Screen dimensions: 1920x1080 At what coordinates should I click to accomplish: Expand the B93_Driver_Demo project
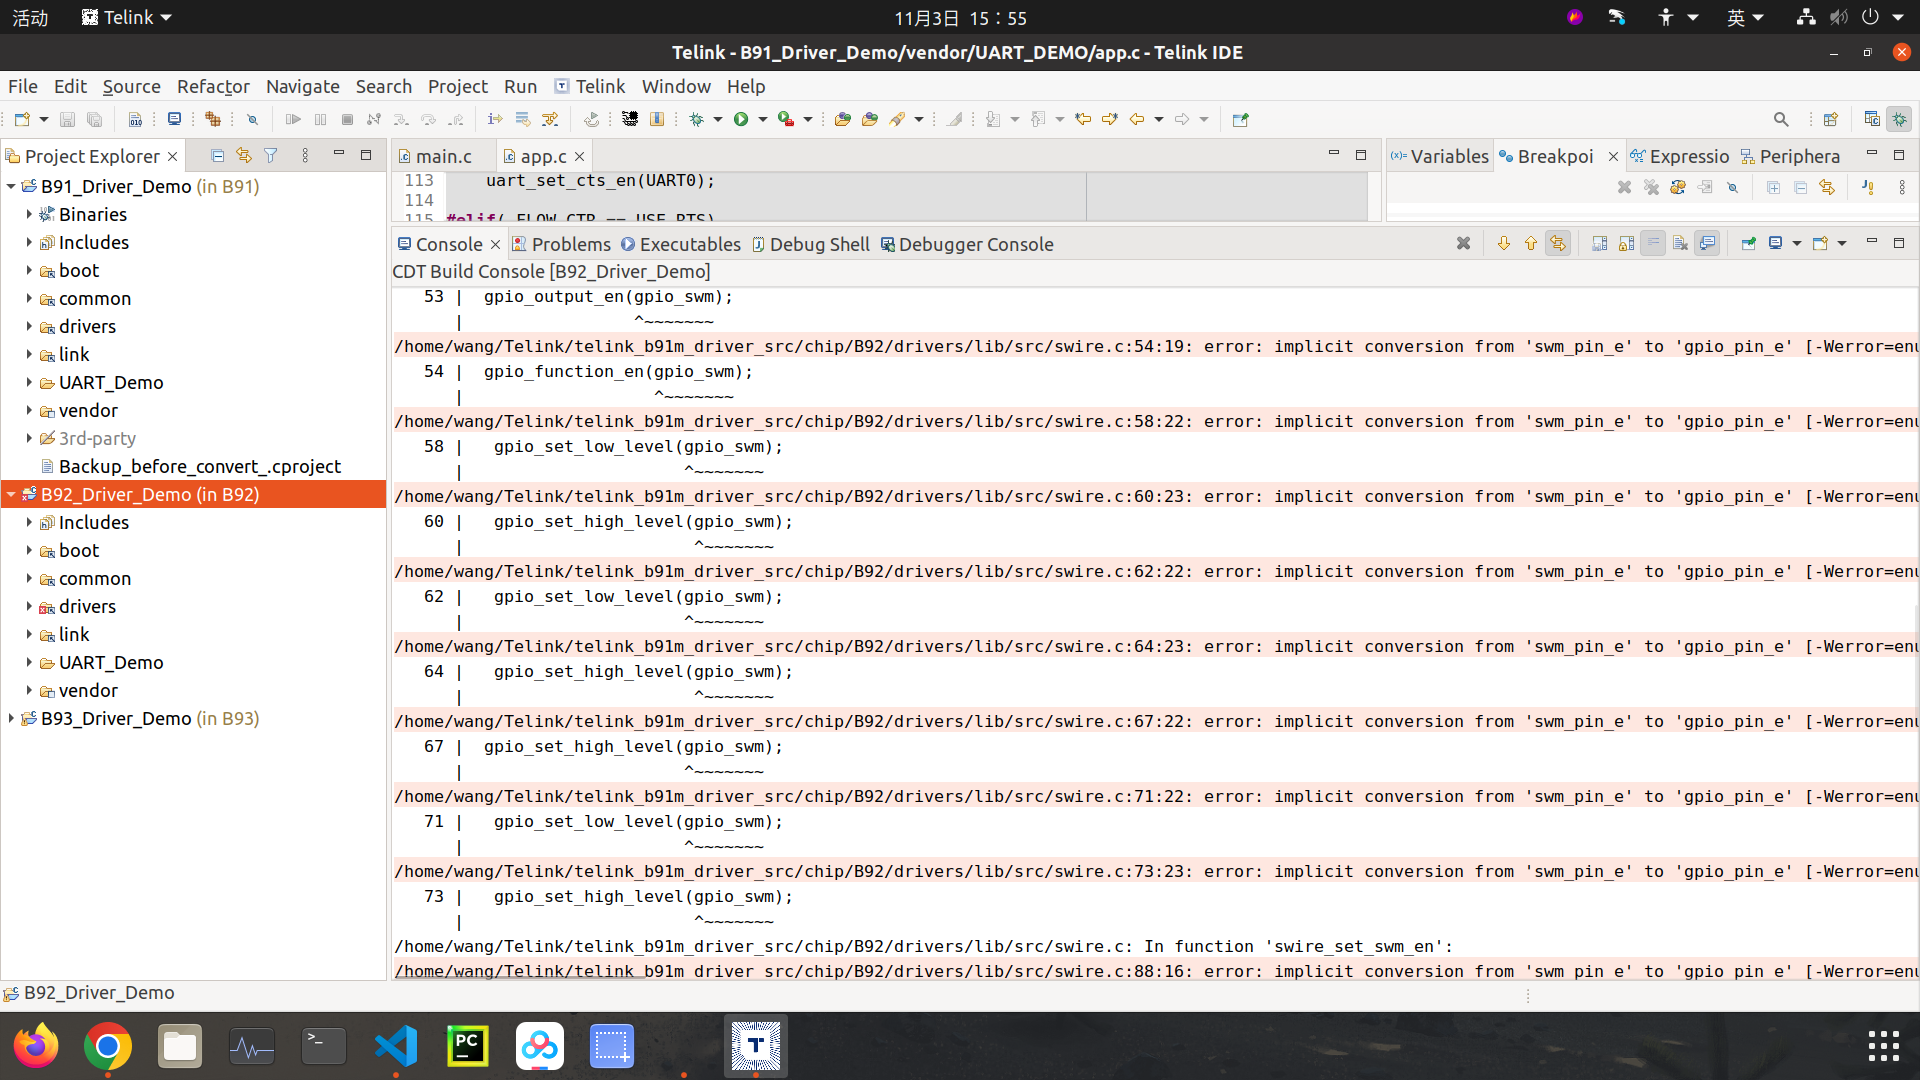[x=11, y=718]
